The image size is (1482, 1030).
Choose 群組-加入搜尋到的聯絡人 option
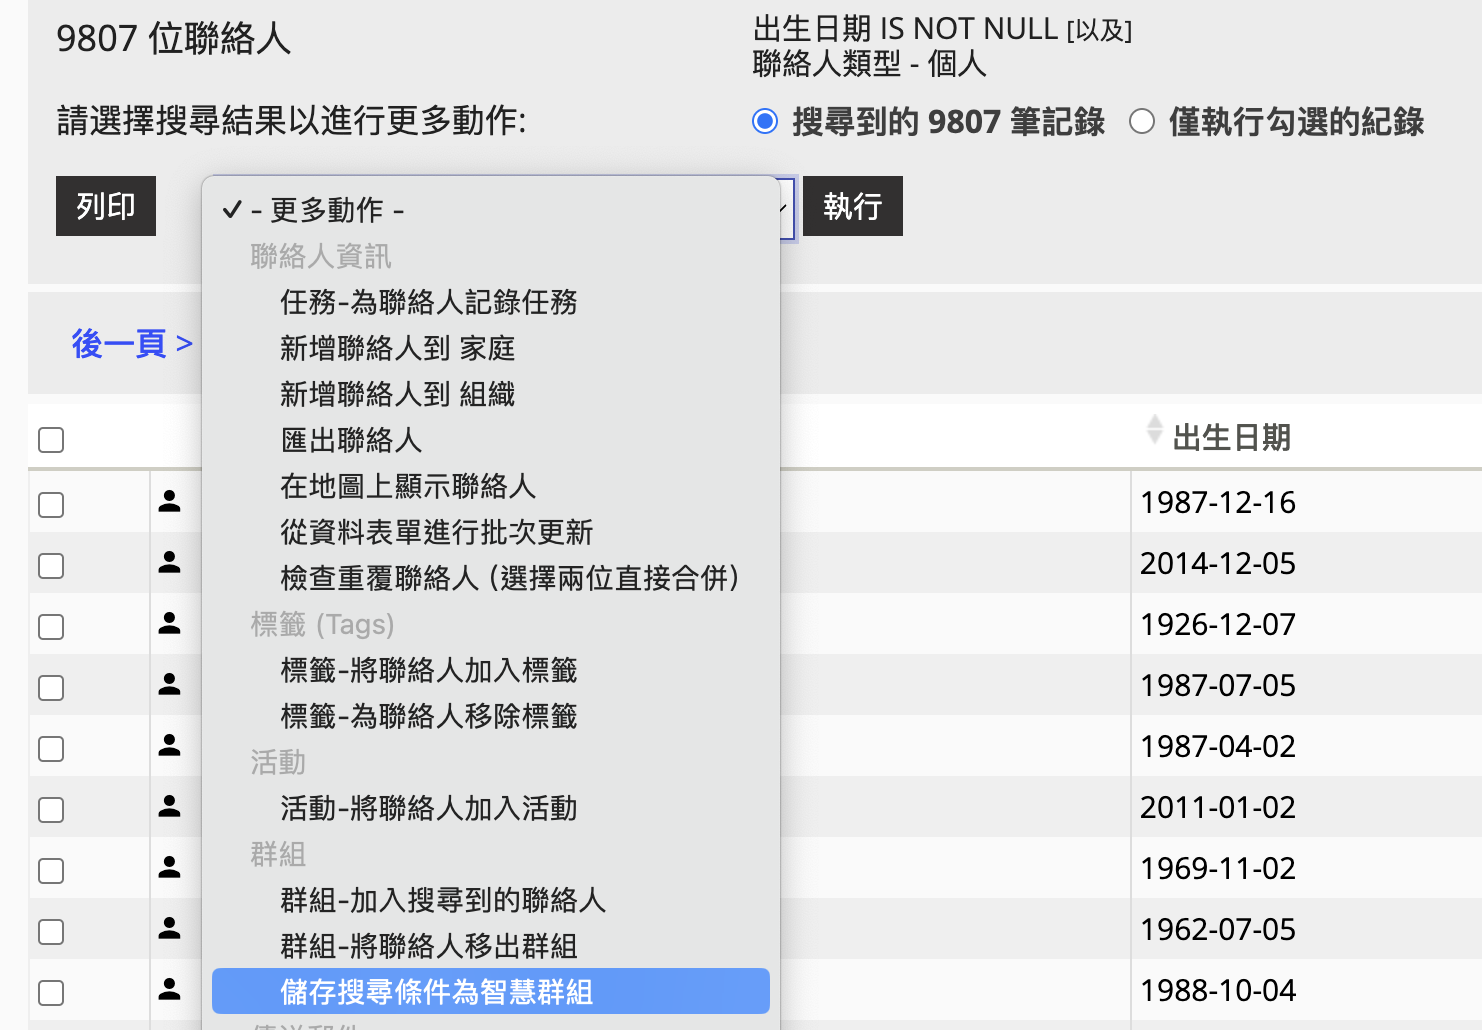coord(491,900)
